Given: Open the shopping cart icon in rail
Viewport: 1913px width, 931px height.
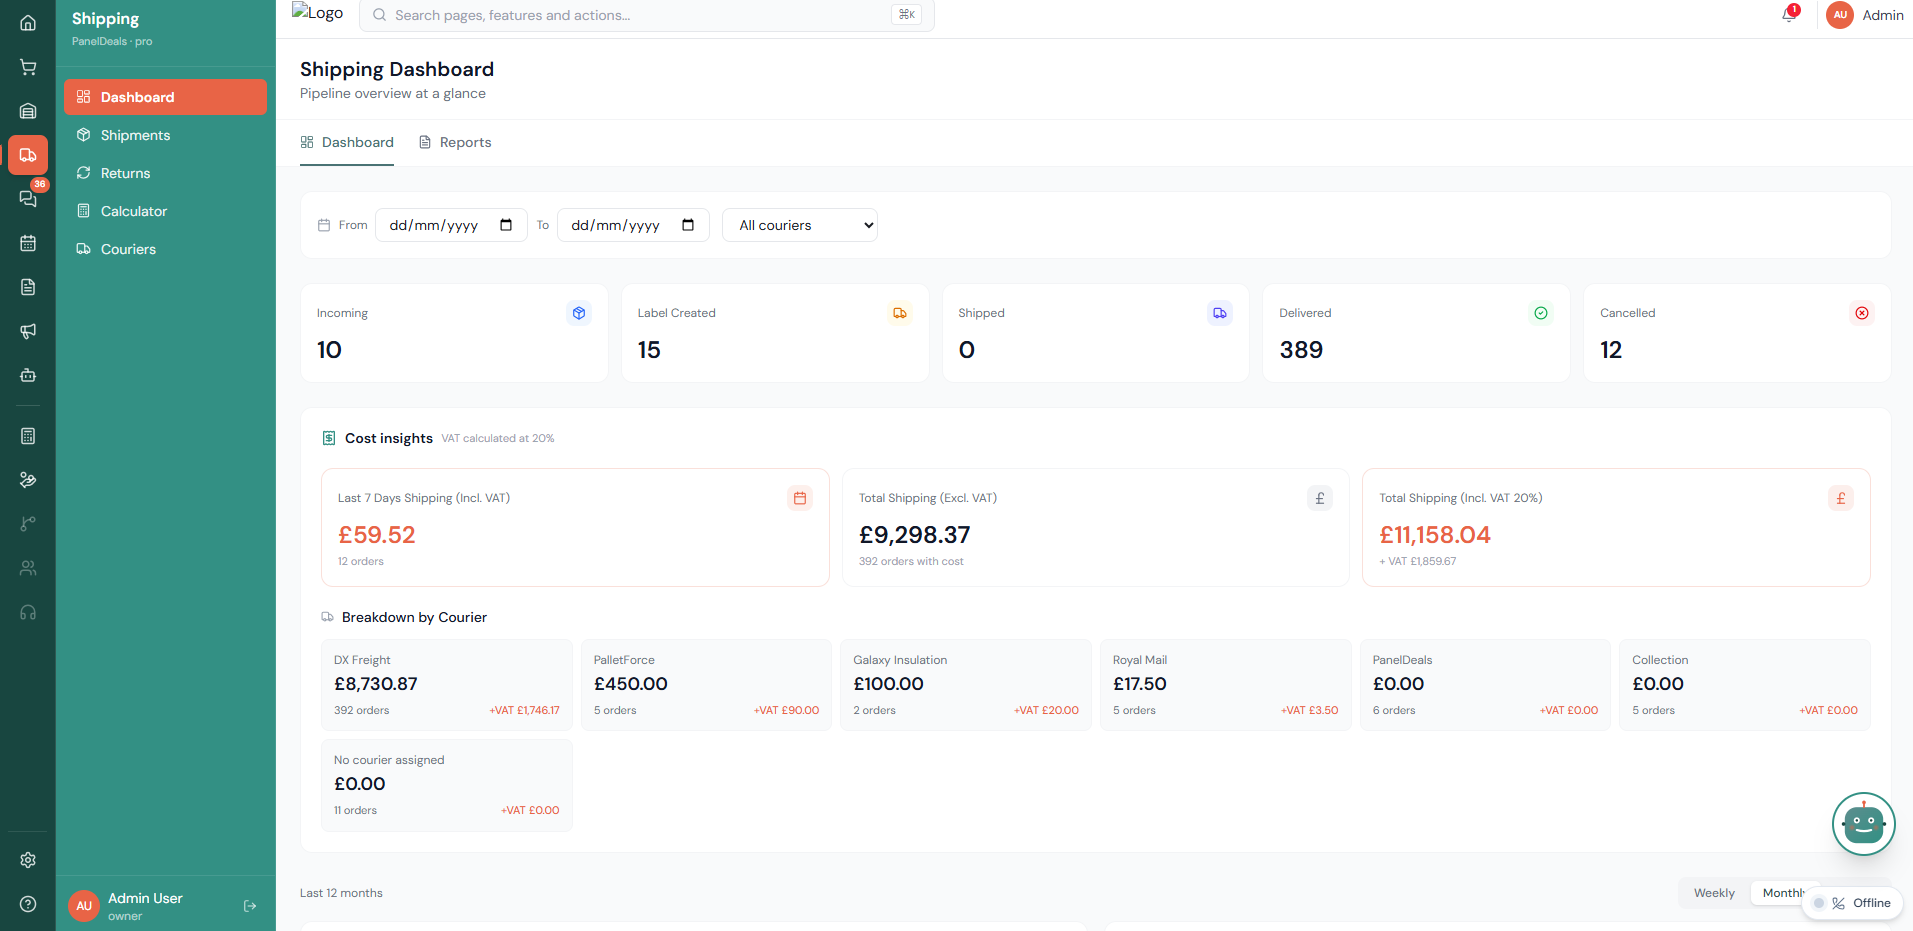Looking at the screenshot, I should pos(28,67).
